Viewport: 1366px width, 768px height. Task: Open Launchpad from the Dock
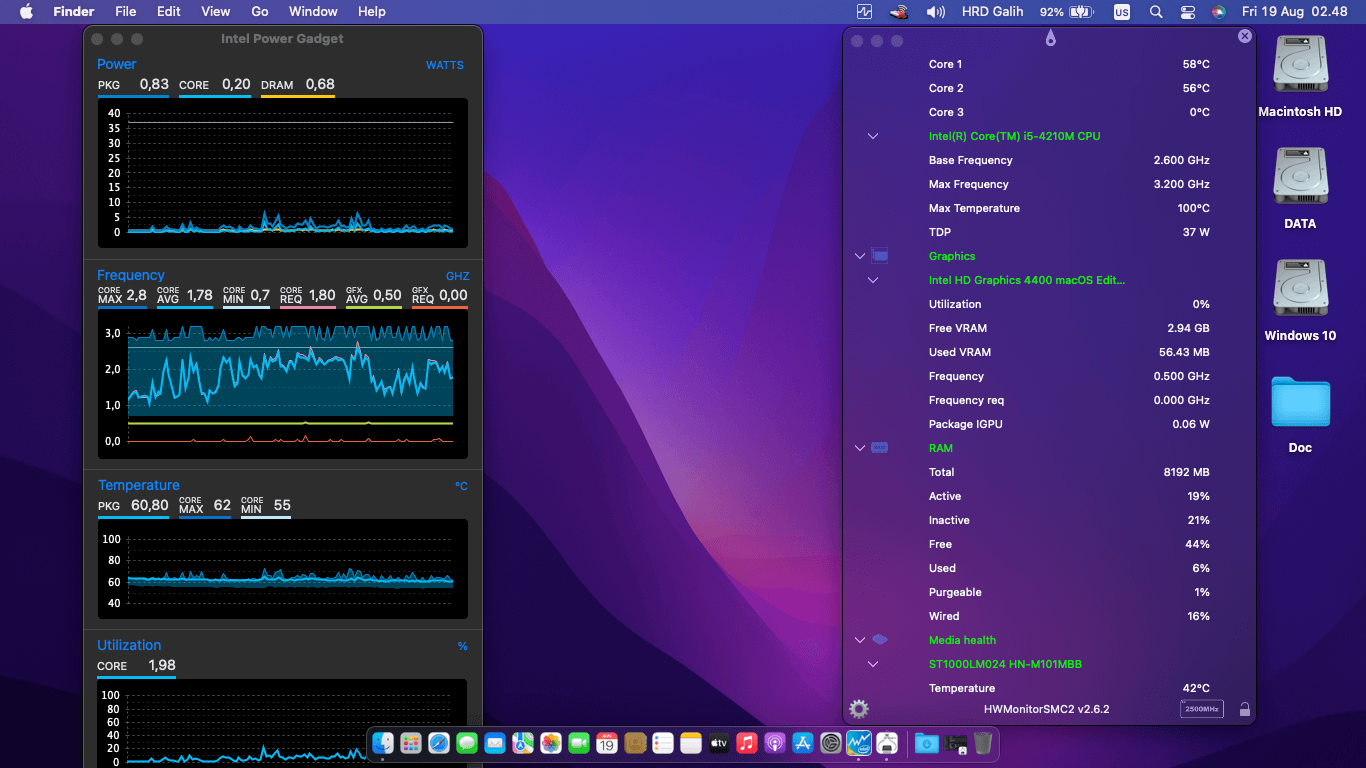pos(411,743)
